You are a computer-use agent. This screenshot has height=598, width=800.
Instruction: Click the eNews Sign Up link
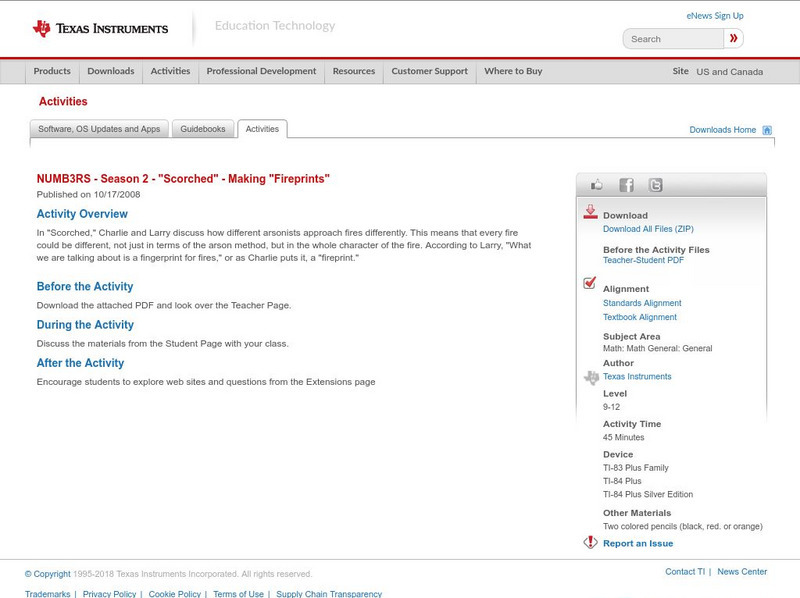pos(714,15)
